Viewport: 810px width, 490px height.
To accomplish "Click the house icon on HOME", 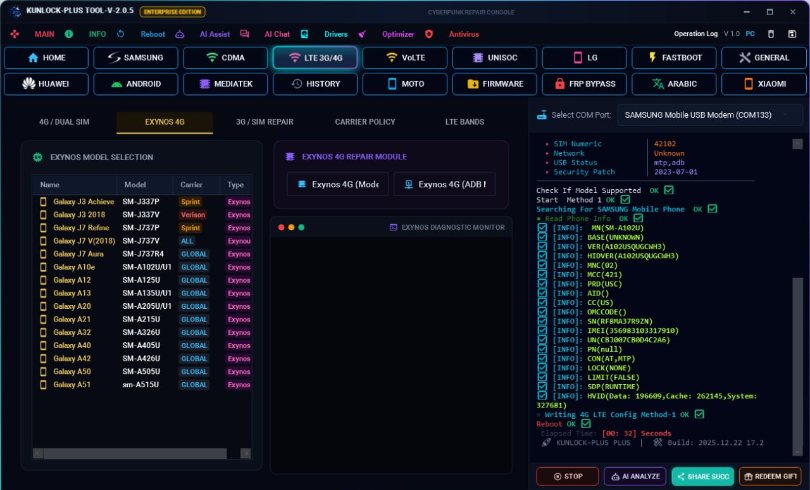I will point(33,58).
